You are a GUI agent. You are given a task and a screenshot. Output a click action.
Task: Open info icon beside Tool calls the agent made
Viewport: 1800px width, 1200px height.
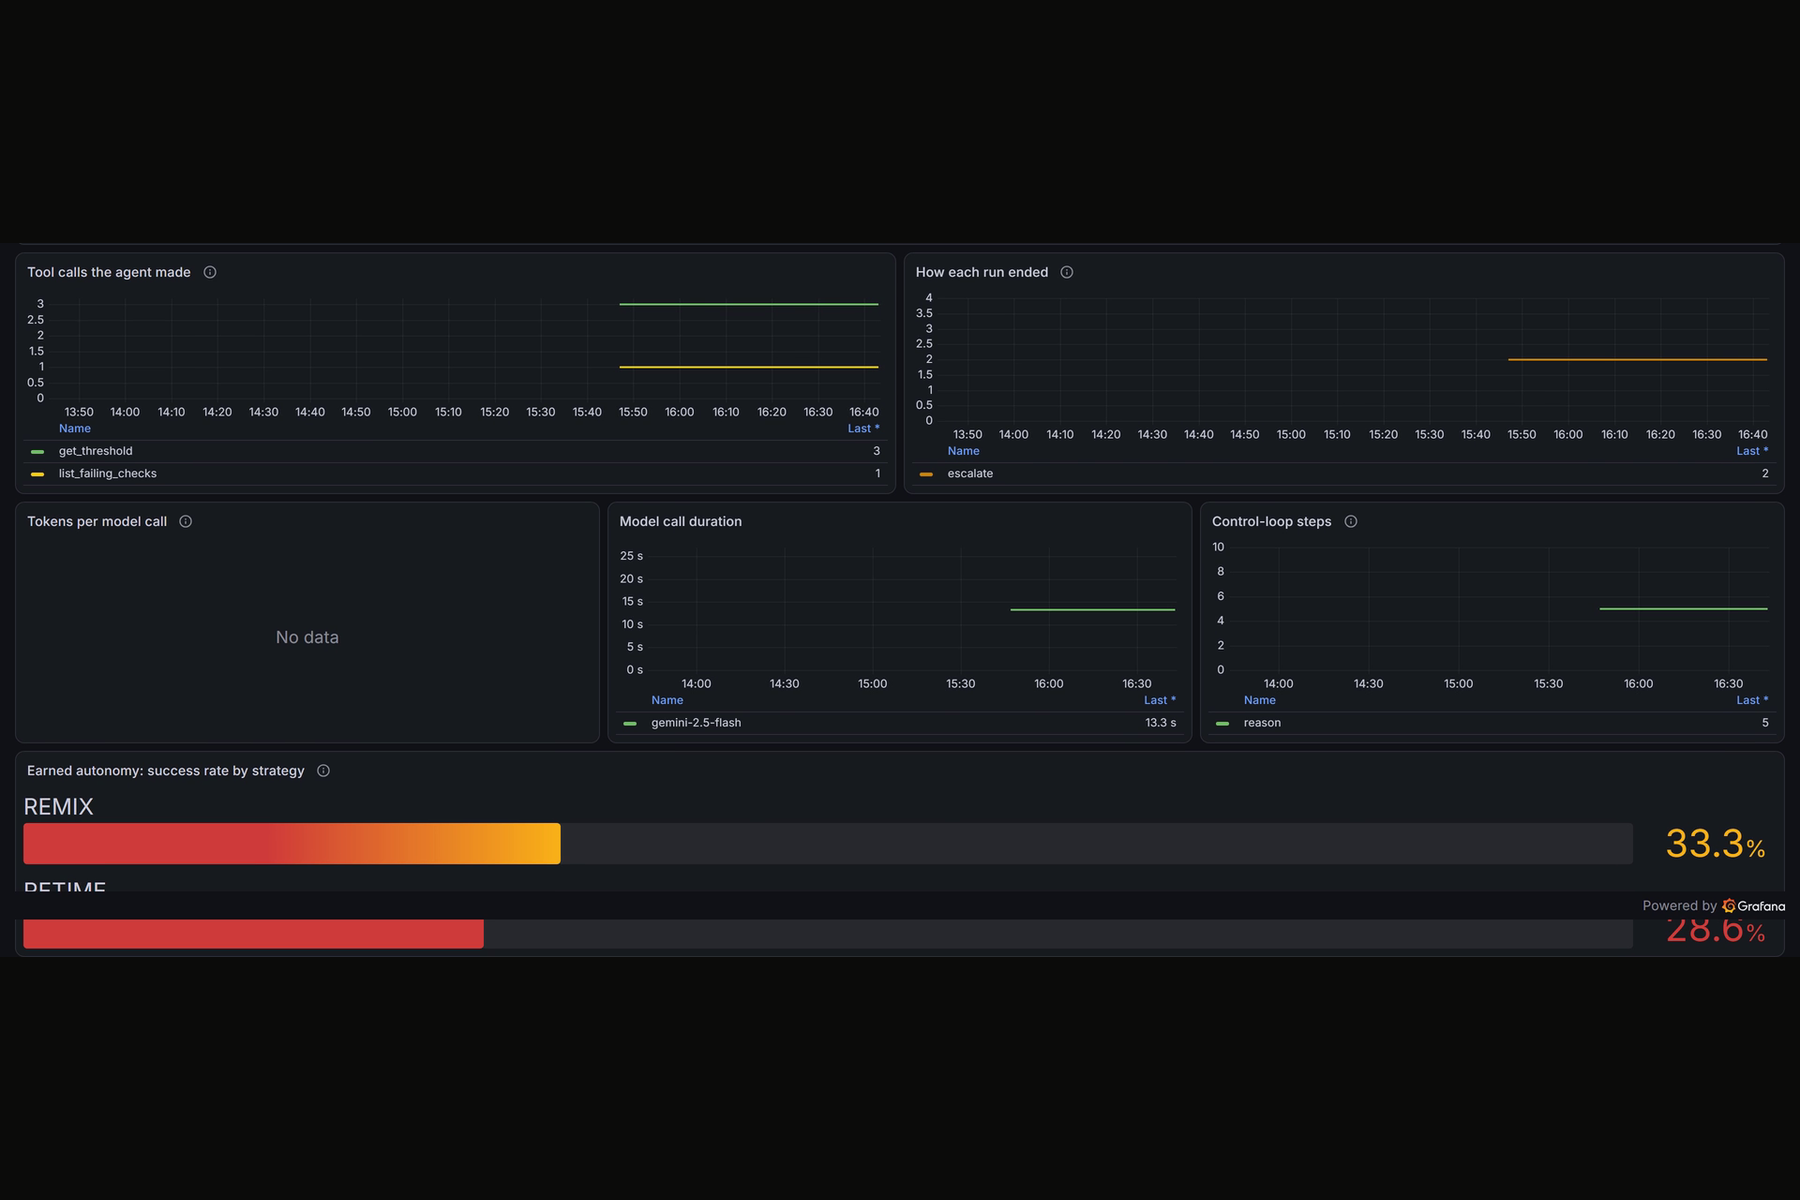pos(210,272)
